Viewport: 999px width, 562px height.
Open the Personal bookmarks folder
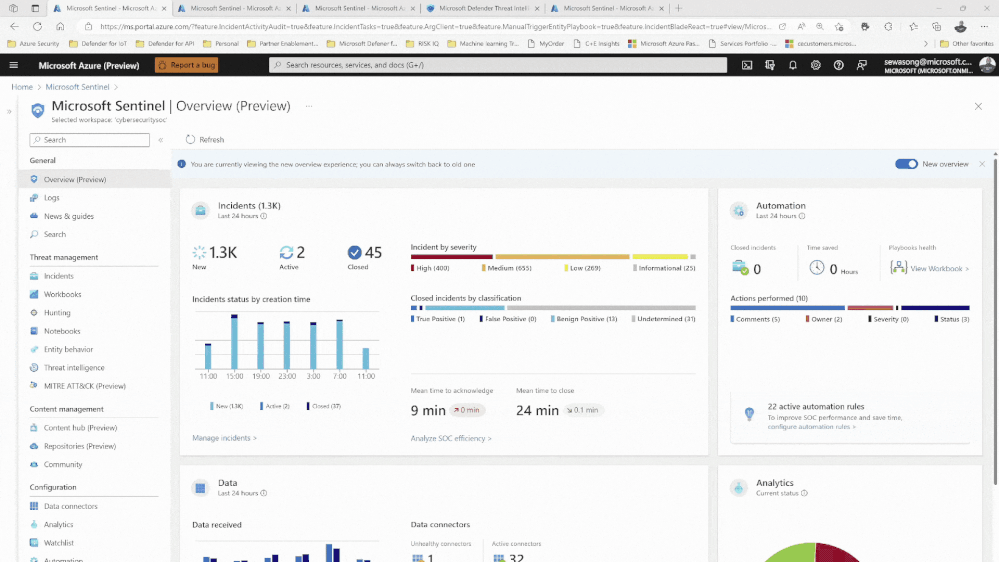pos(220,44)
